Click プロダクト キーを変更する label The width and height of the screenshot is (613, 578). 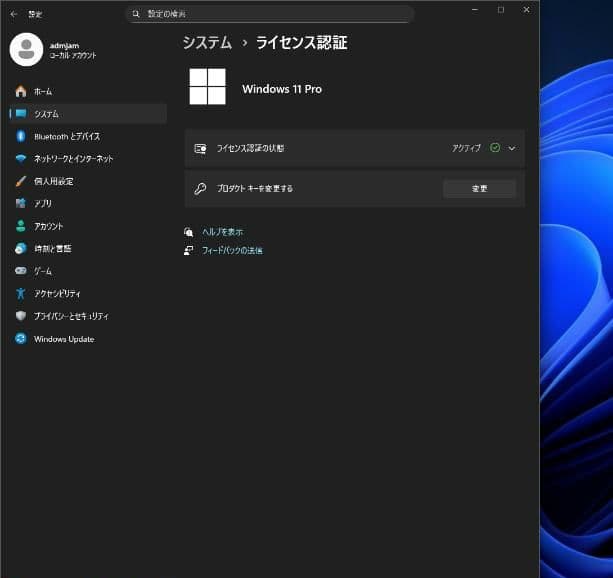pos(255,188)
